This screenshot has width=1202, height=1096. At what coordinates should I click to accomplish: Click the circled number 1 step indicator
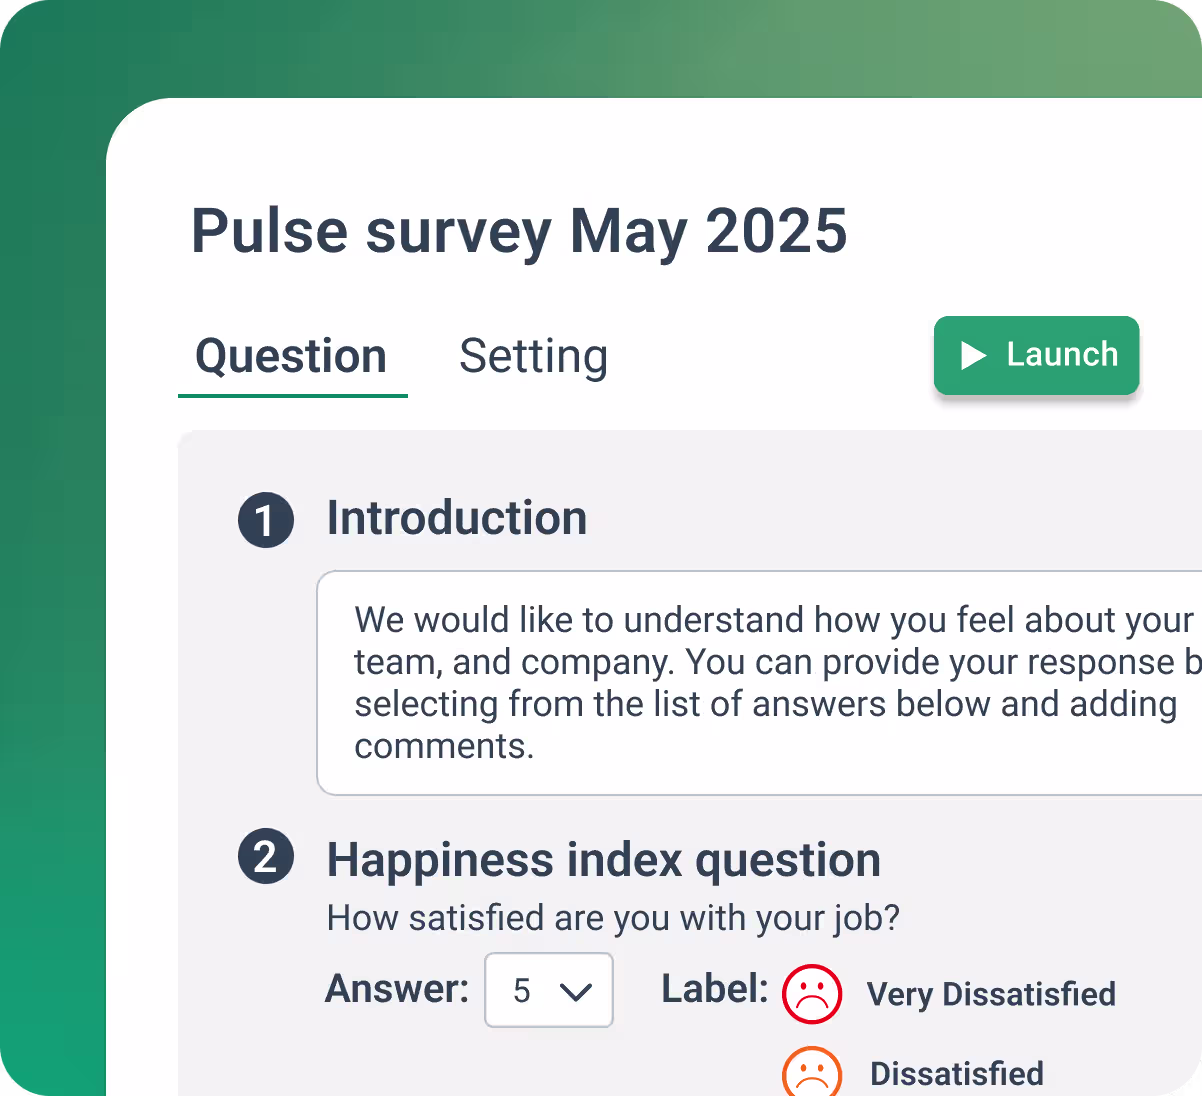click(x=266, y=520)
